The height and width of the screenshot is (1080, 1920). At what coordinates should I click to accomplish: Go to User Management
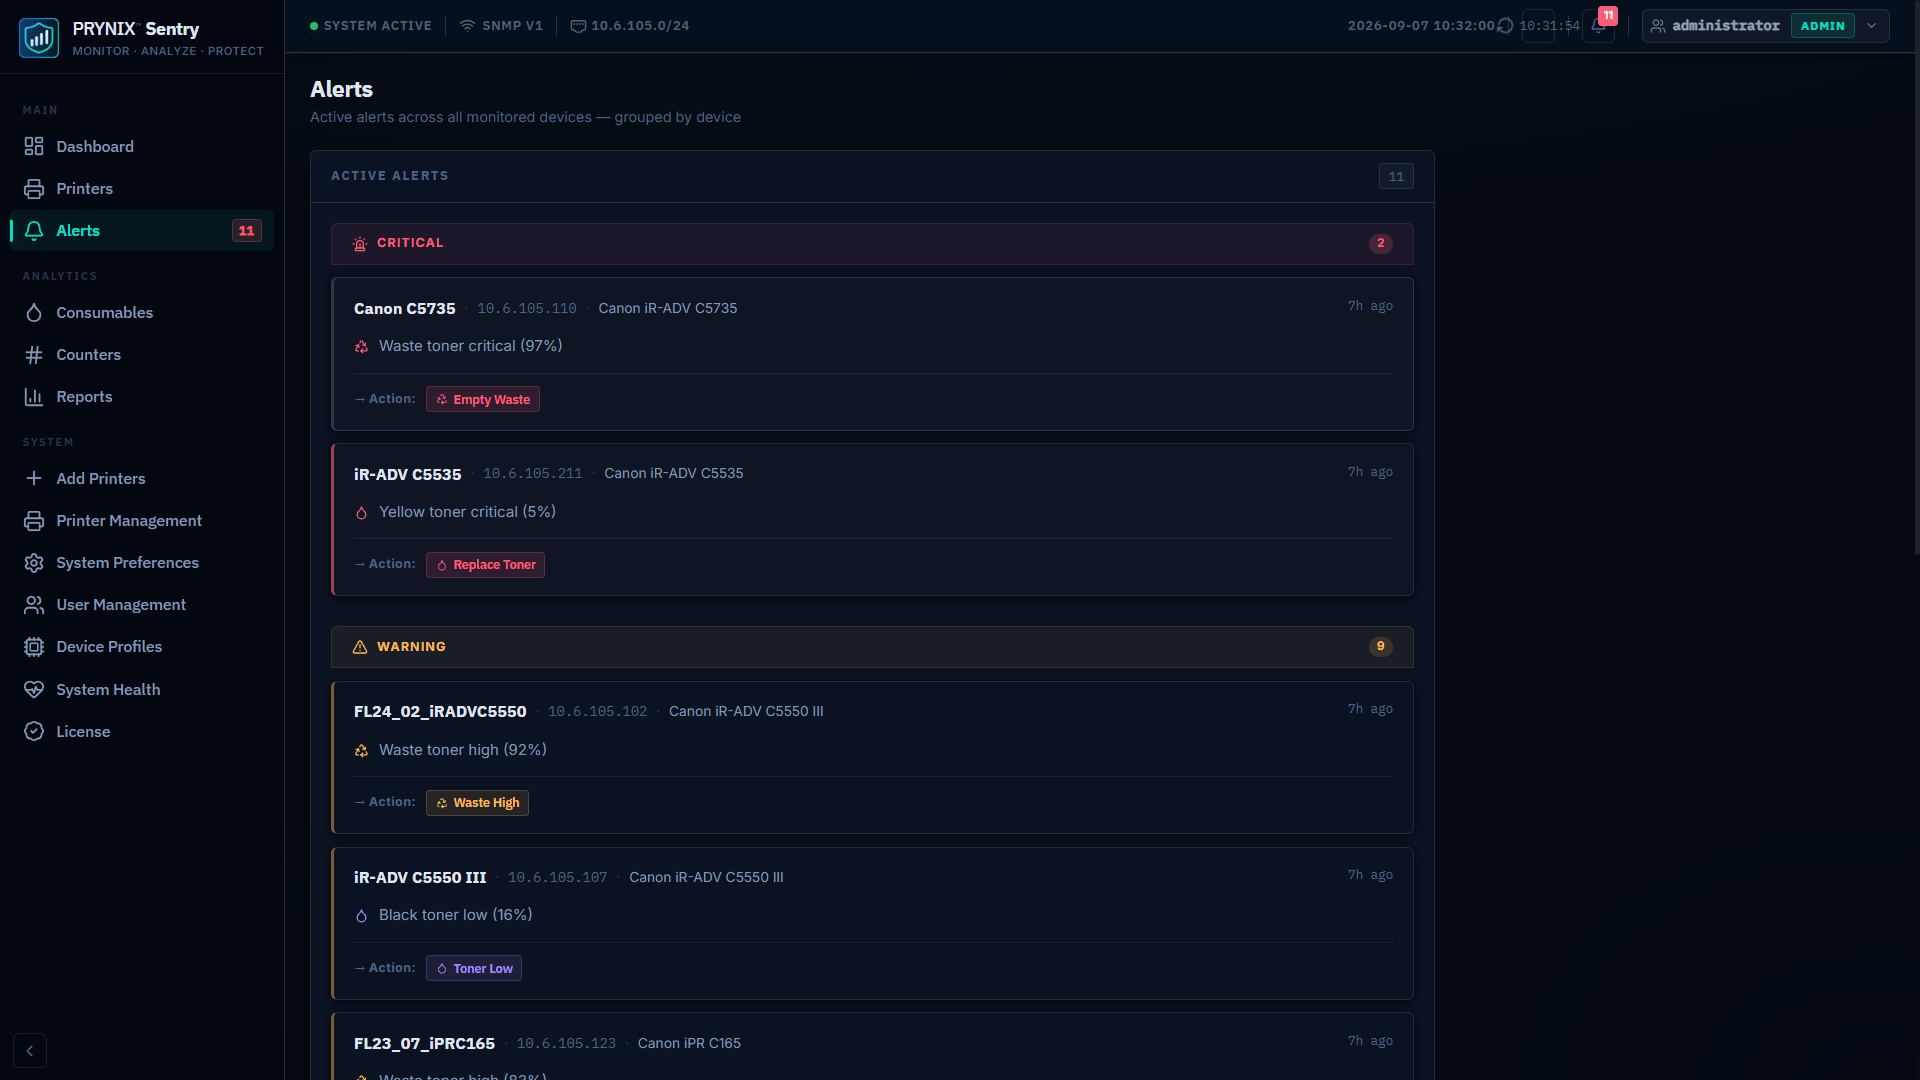tap(142, 604)
